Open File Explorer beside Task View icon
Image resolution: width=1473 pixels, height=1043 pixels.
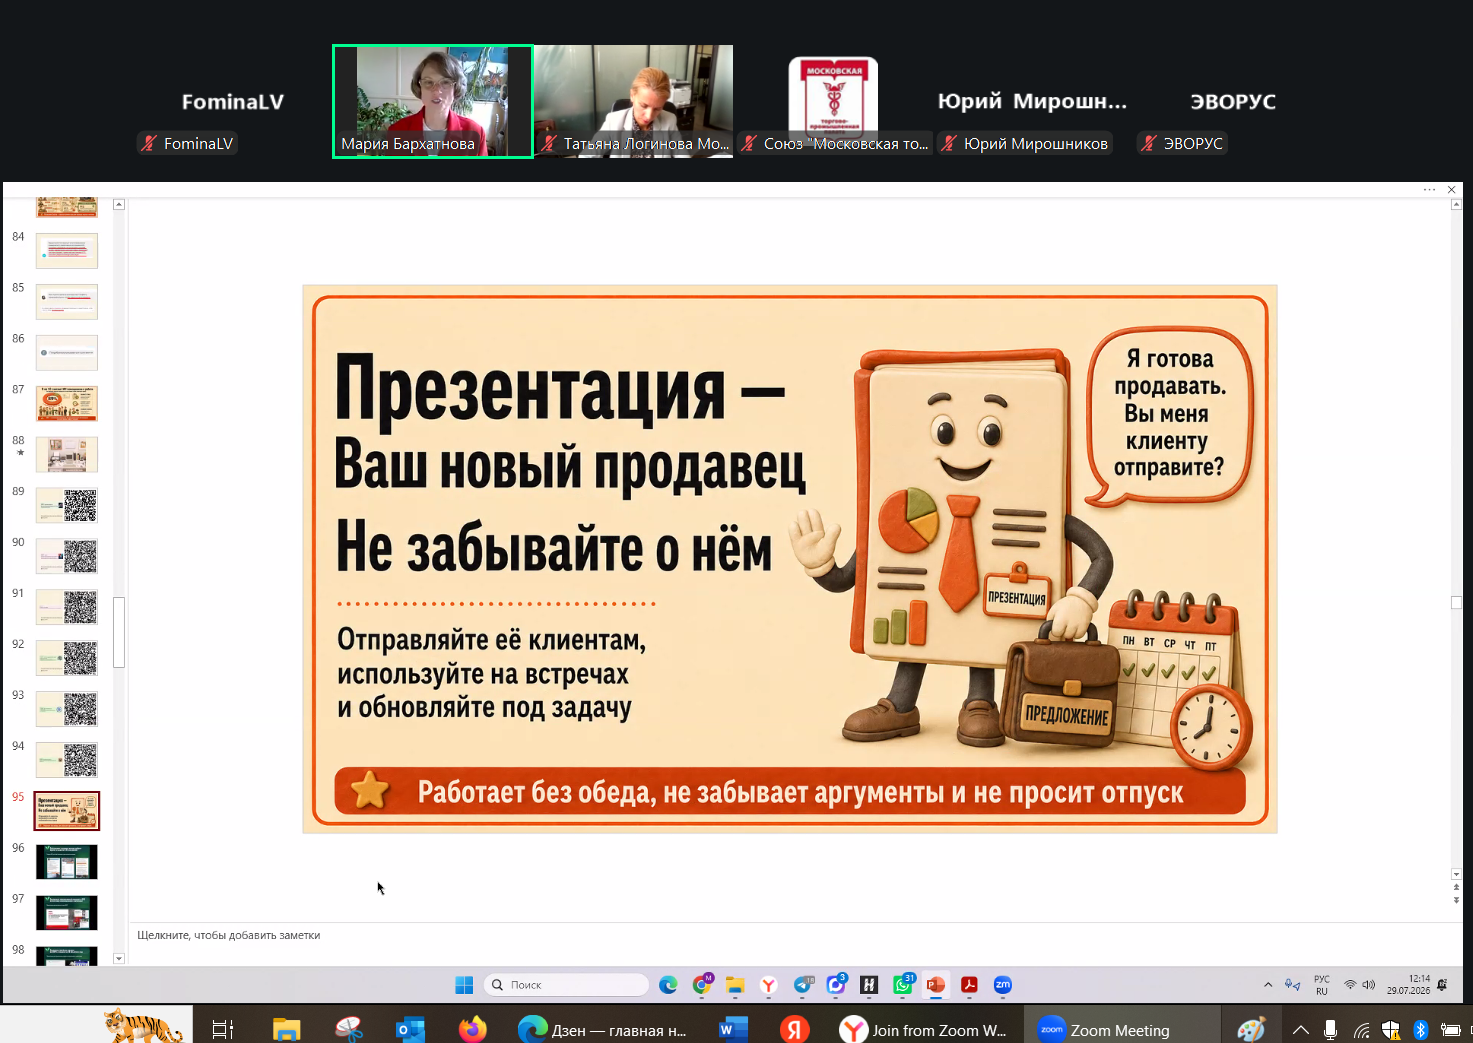click(287, 1029)
